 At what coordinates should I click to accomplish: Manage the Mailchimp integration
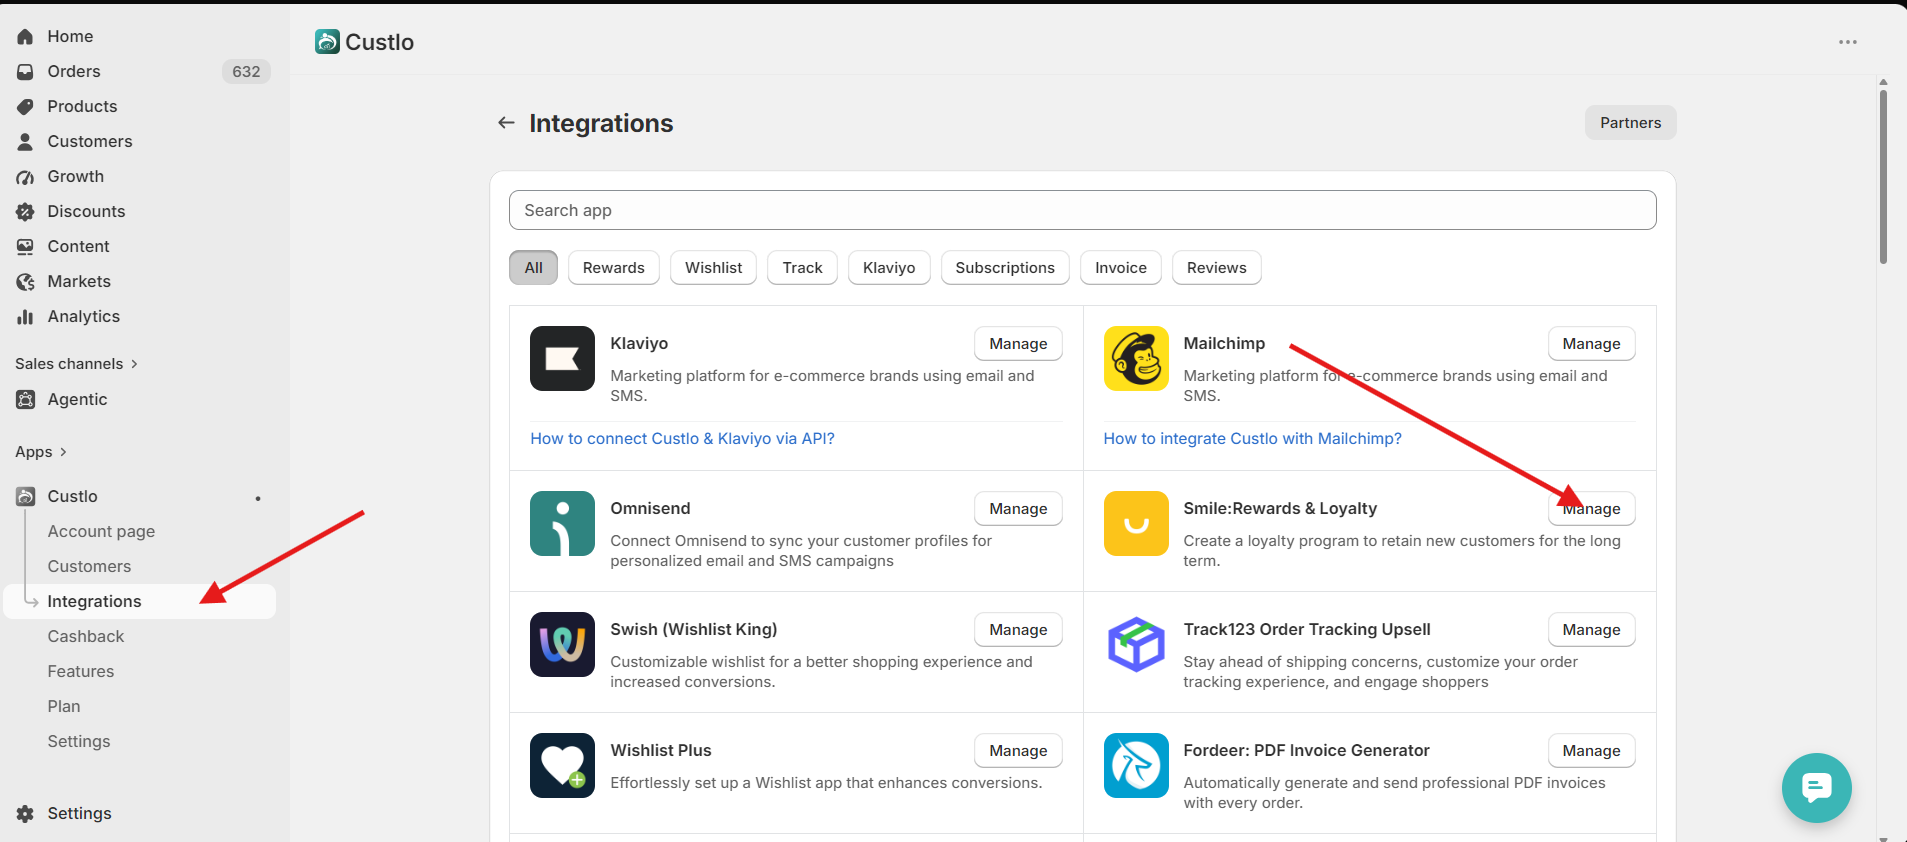(1592, 344)
